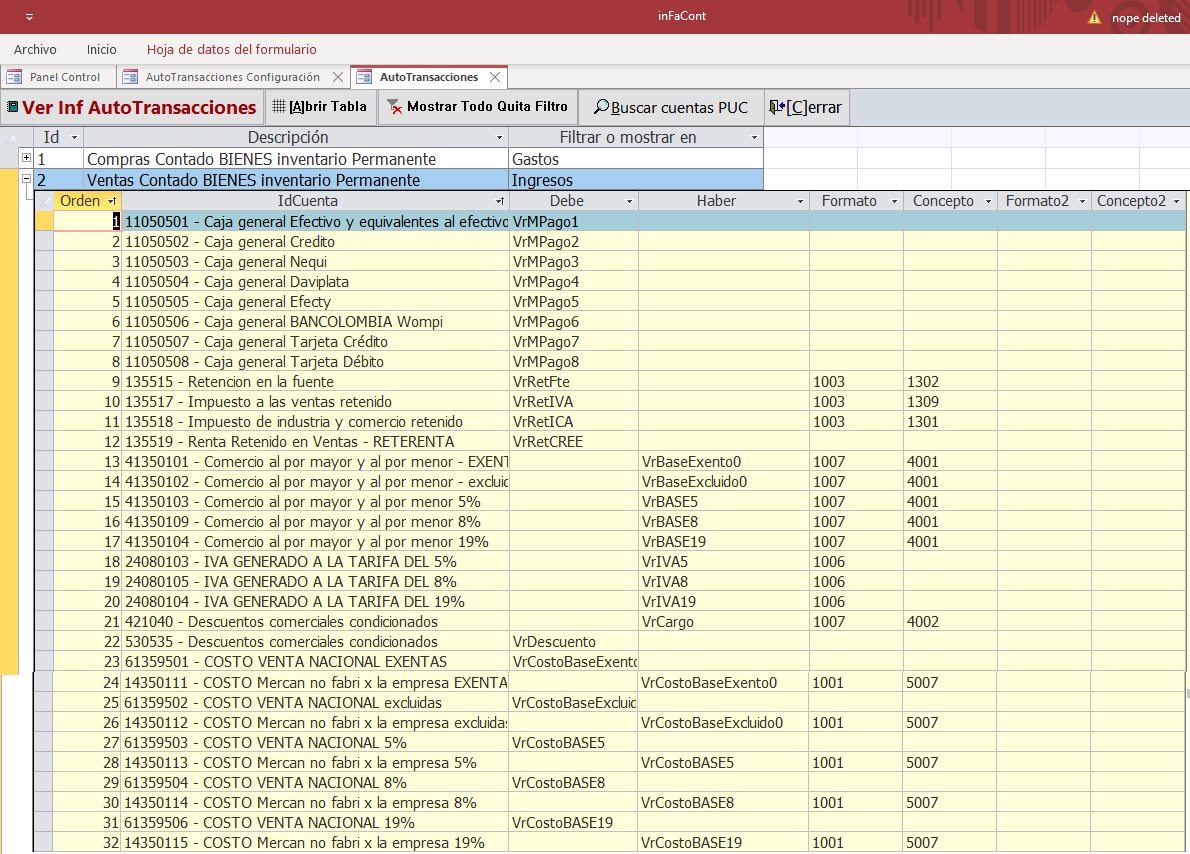Image resolution: width=1190 pixels, height=854 pixels.
Task: Open the Quick Access Toolbar customize arrow
Action: click(x=29, y=17)
